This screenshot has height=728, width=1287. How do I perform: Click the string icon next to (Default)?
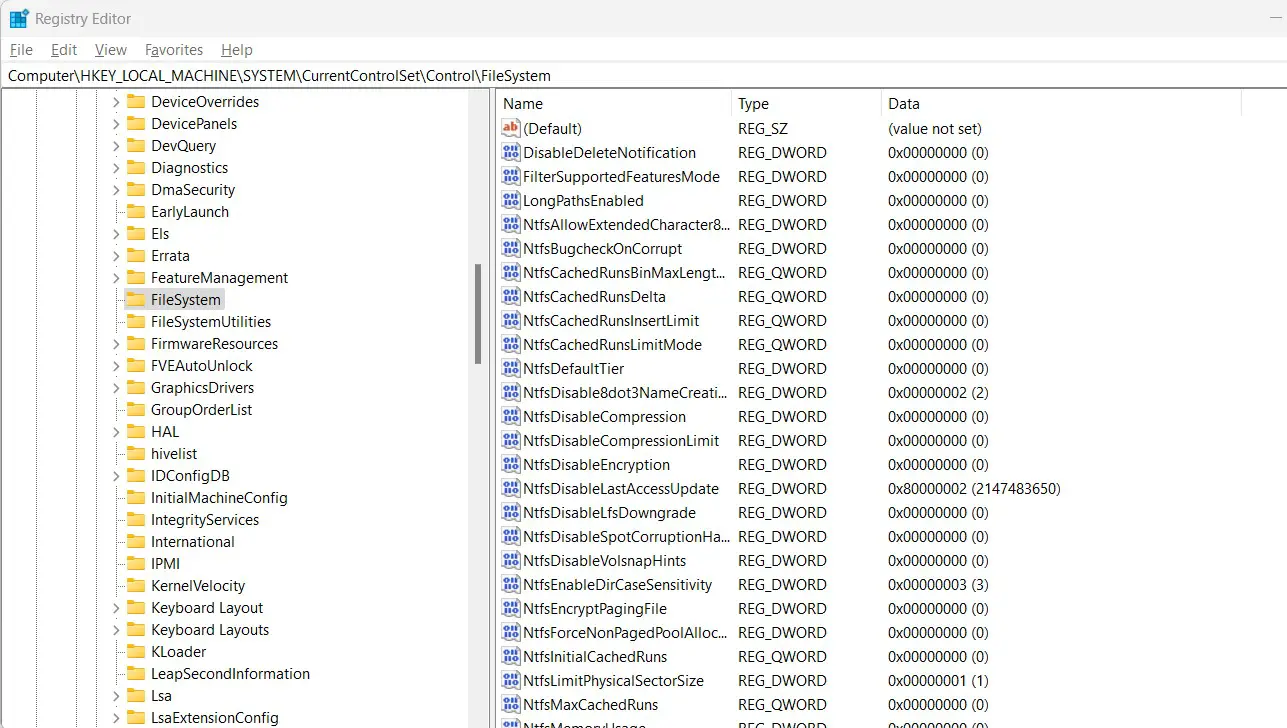511,129
